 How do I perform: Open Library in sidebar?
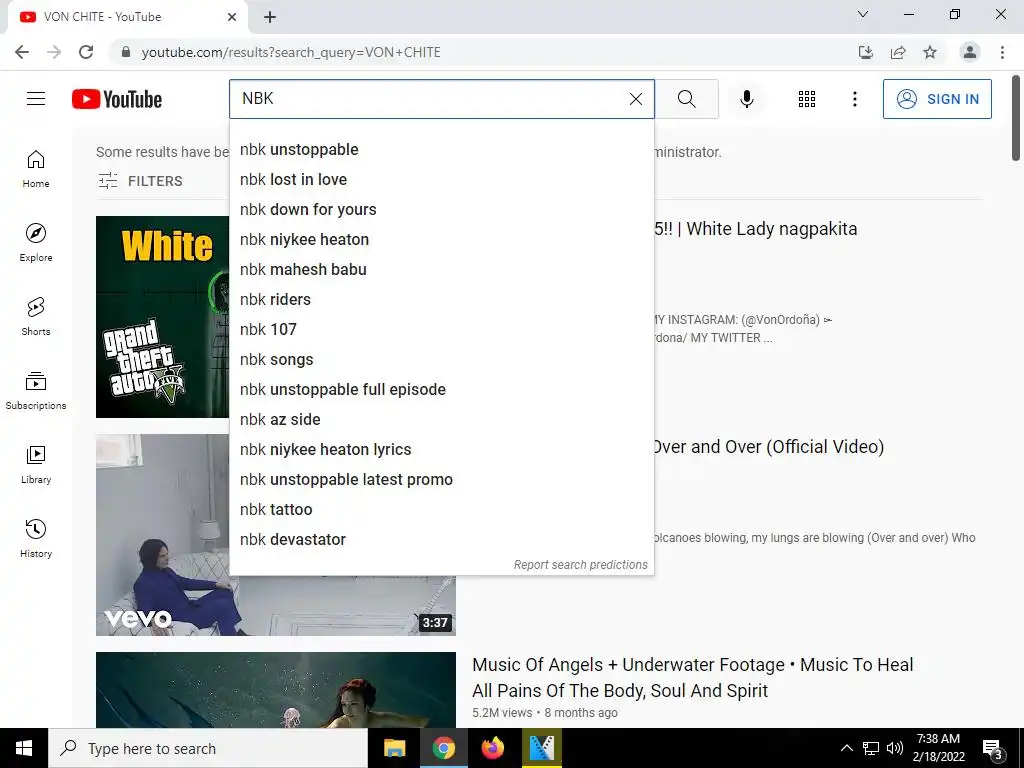point(36,464)
